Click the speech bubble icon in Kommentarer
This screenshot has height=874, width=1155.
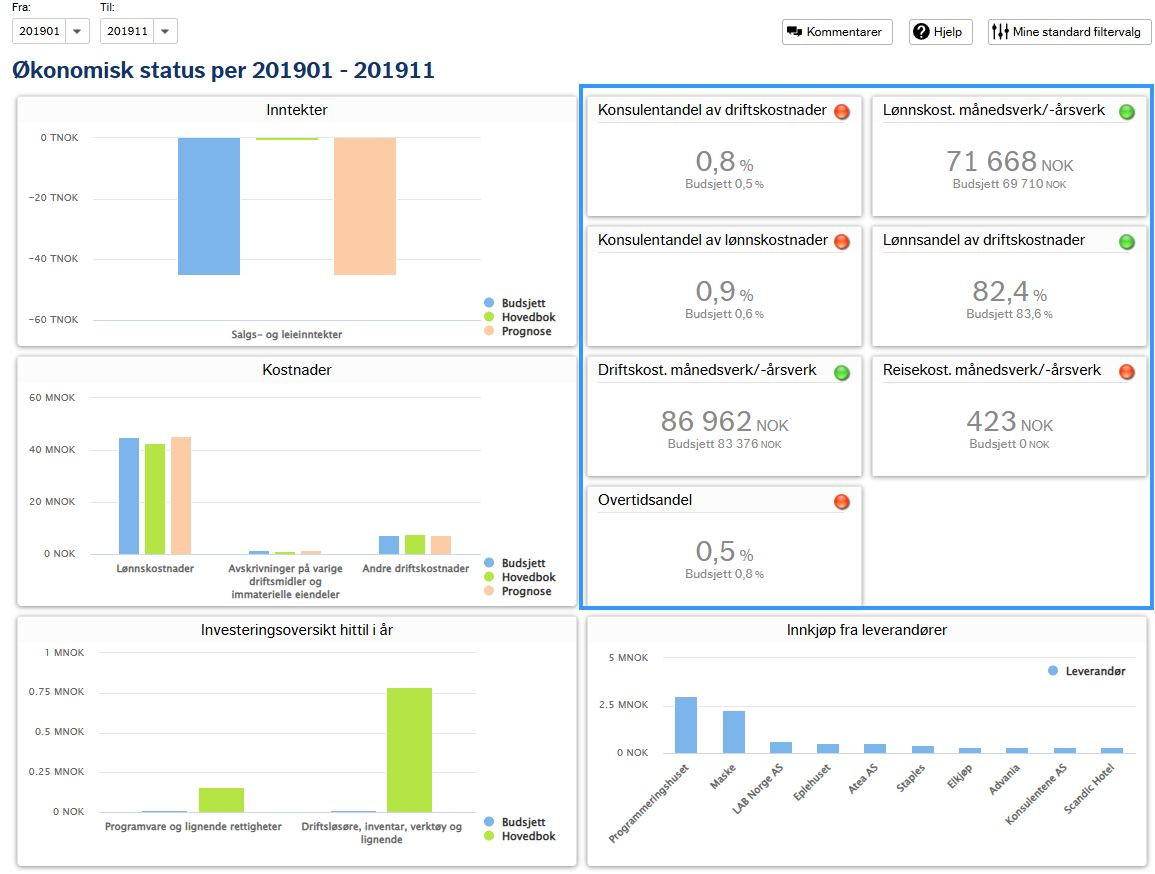pos(794,32)
